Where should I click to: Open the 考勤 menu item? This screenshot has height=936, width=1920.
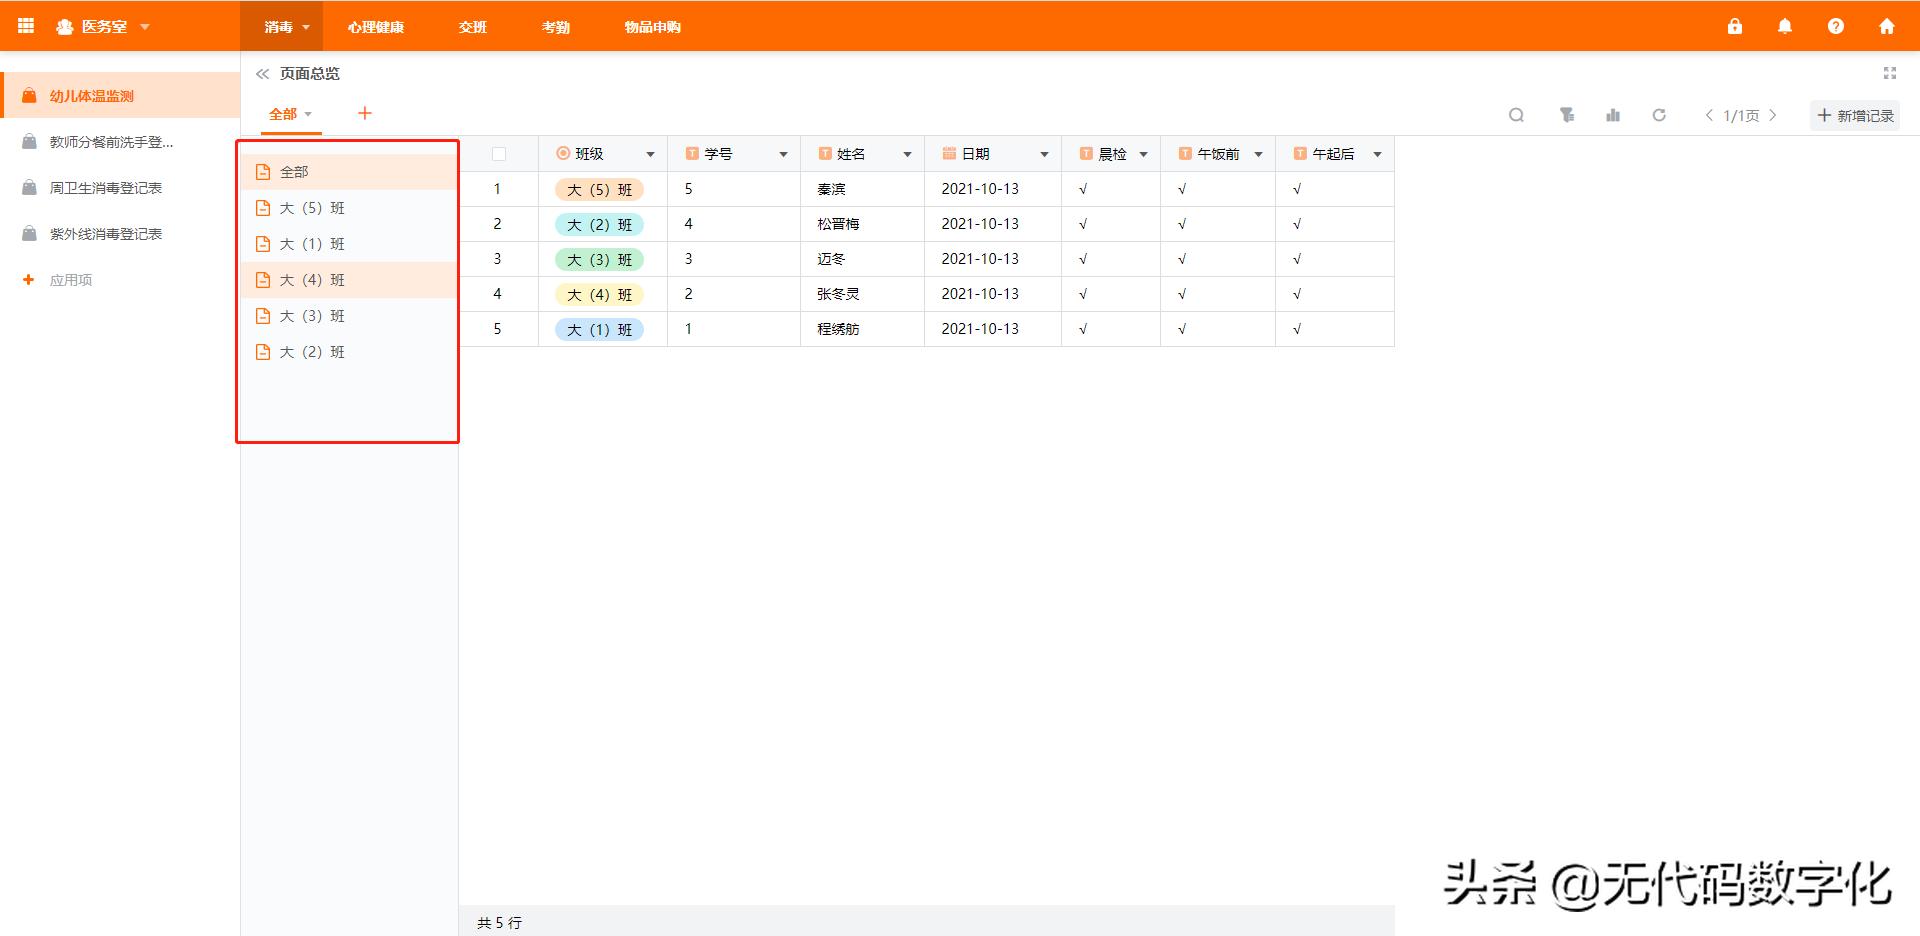(x=555, y=27)
